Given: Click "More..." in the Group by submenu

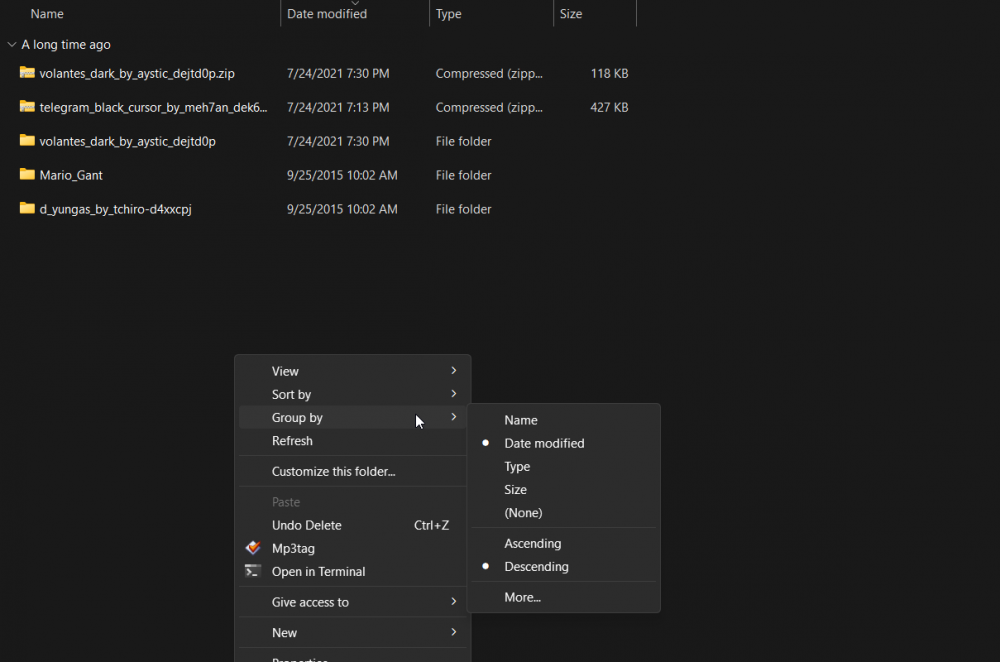Looking at the screenshot, I should click(522, 597).
